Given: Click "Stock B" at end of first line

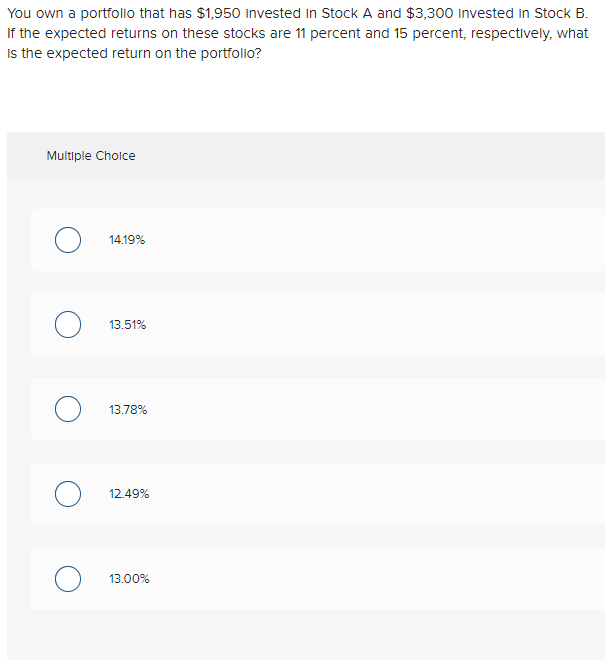Looking at the screenshot, I should point(559,15).
